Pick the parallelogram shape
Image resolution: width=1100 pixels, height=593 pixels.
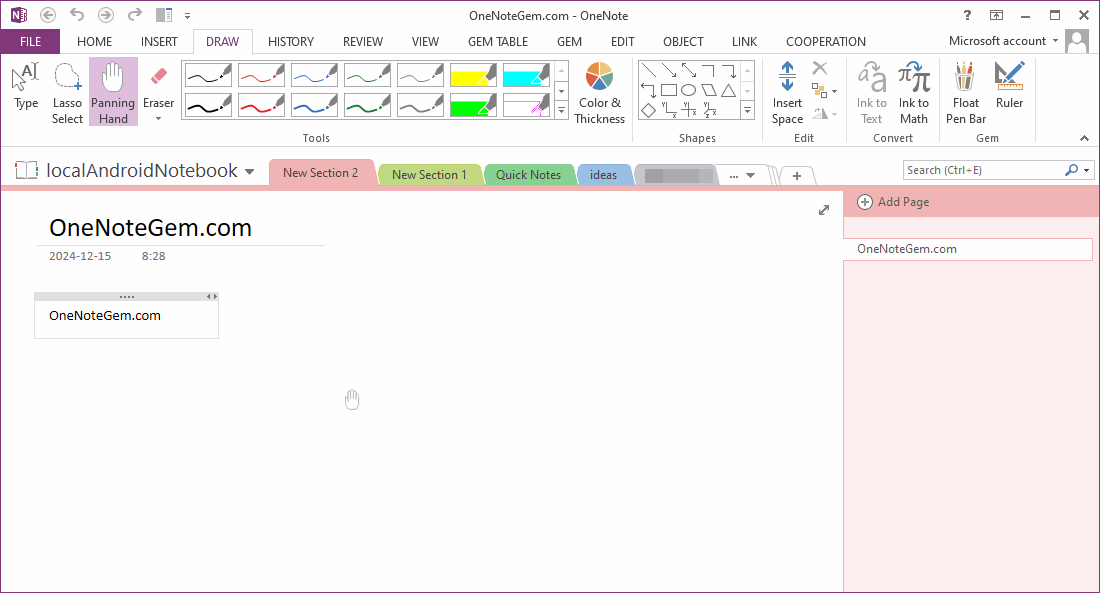click(x=709, y=91)
